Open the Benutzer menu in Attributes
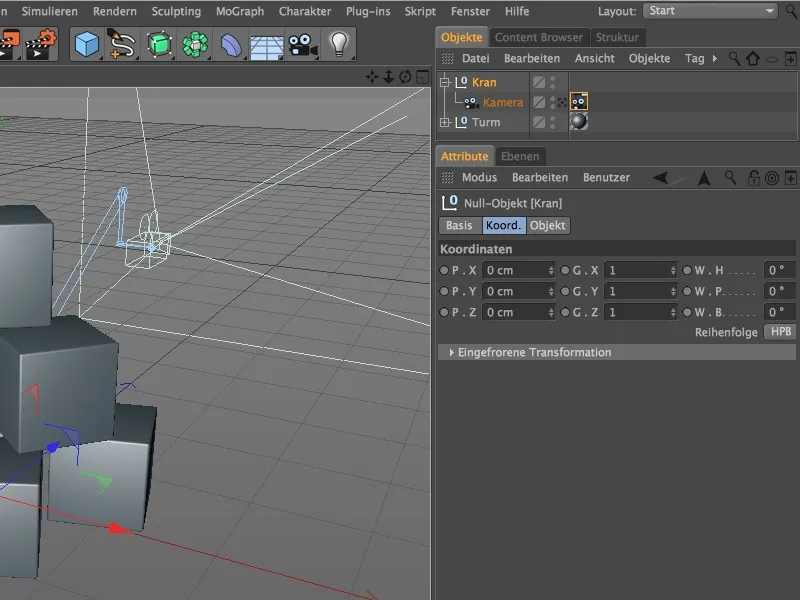This screenshot has width=800, height=600. (606, 178)
